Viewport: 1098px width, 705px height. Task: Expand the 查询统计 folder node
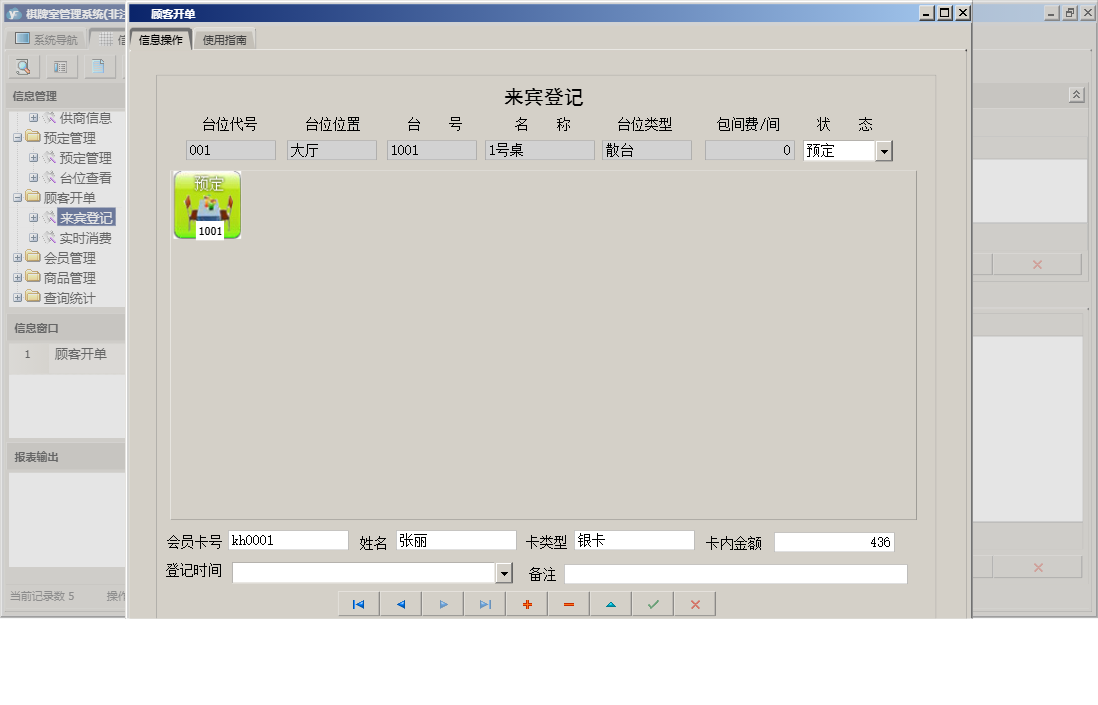pos(18,298)
